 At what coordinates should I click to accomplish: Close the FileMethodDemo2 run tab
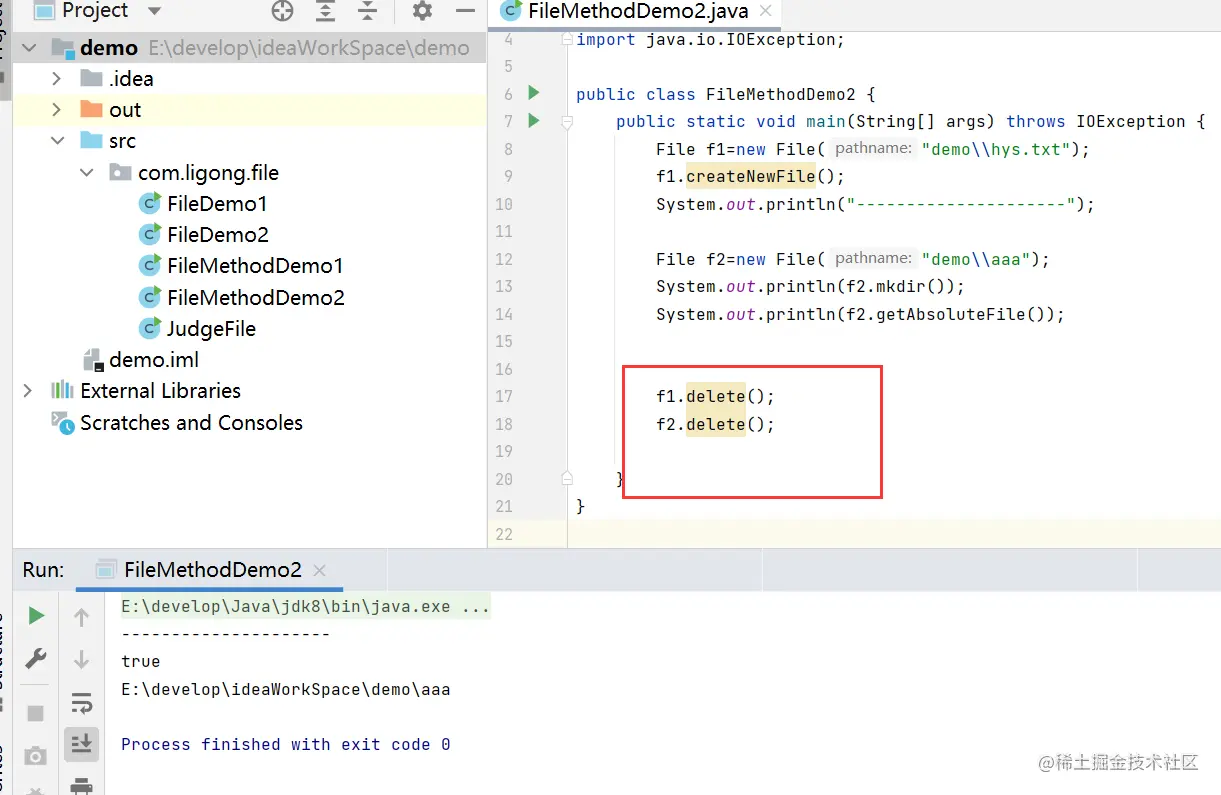click(320, 570)
